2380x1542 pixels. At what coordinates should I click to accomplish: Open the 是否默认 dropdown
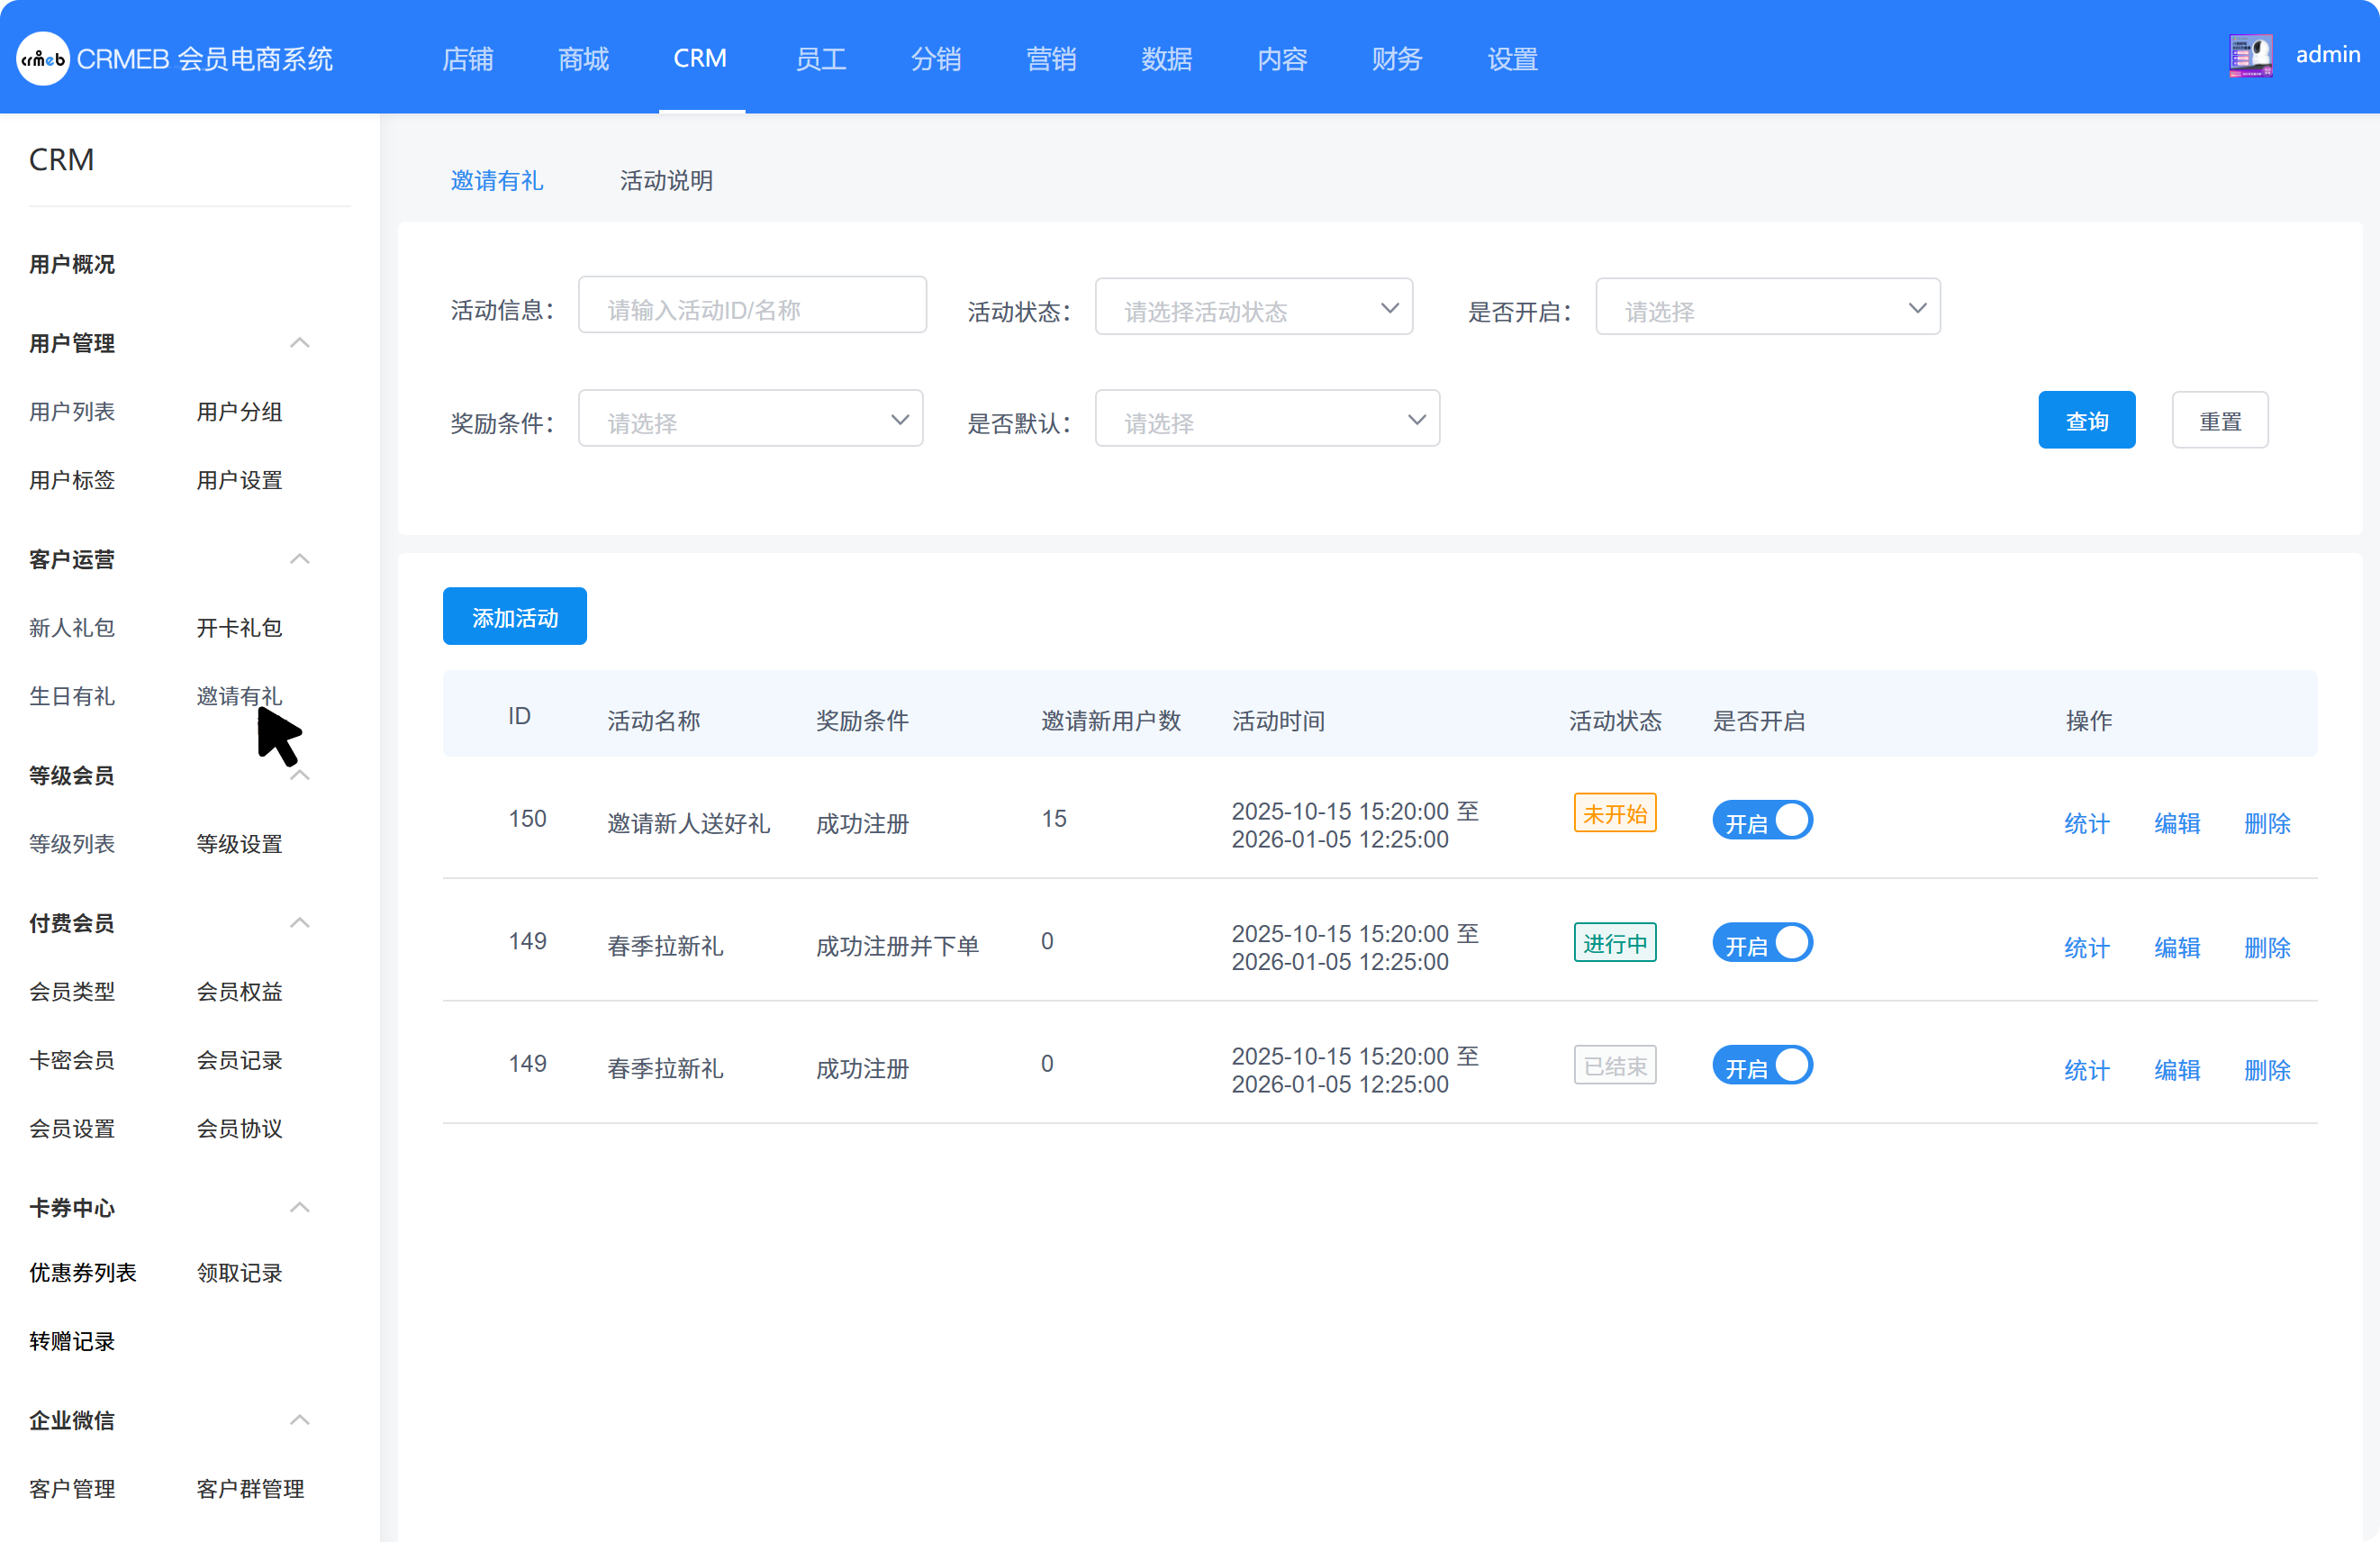pyautogui.click(x=1267, y=420)
